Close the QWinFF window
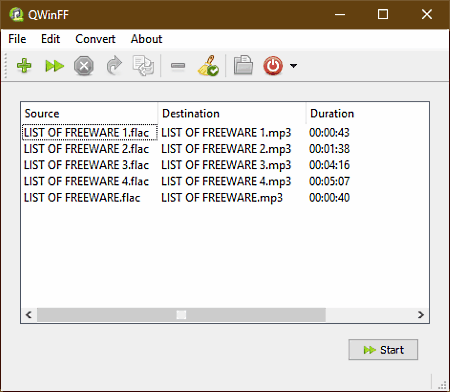 click(427, 14)
